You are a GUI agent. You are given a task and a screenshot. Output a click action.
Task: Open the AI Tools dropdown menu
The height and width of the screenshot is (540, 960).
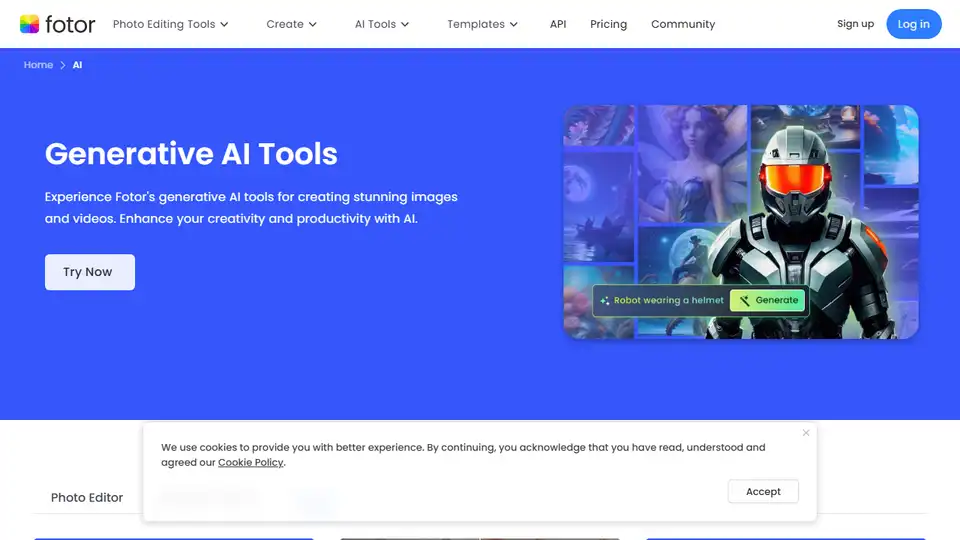coord(381,24)
